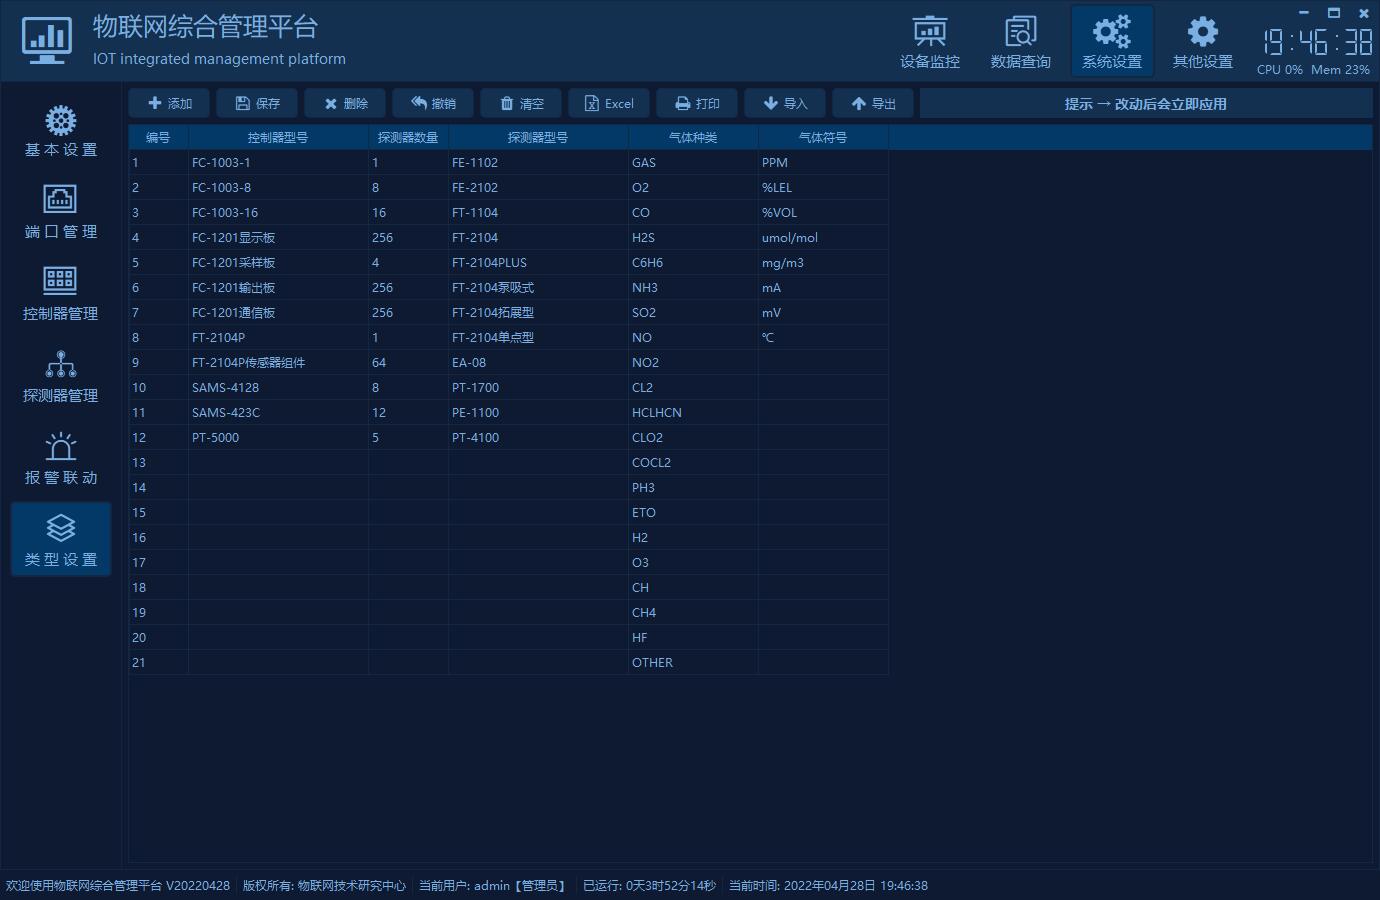Print the table with 打印 button
The width and height of the screenshot is (1380, 900).
[697, 103]
